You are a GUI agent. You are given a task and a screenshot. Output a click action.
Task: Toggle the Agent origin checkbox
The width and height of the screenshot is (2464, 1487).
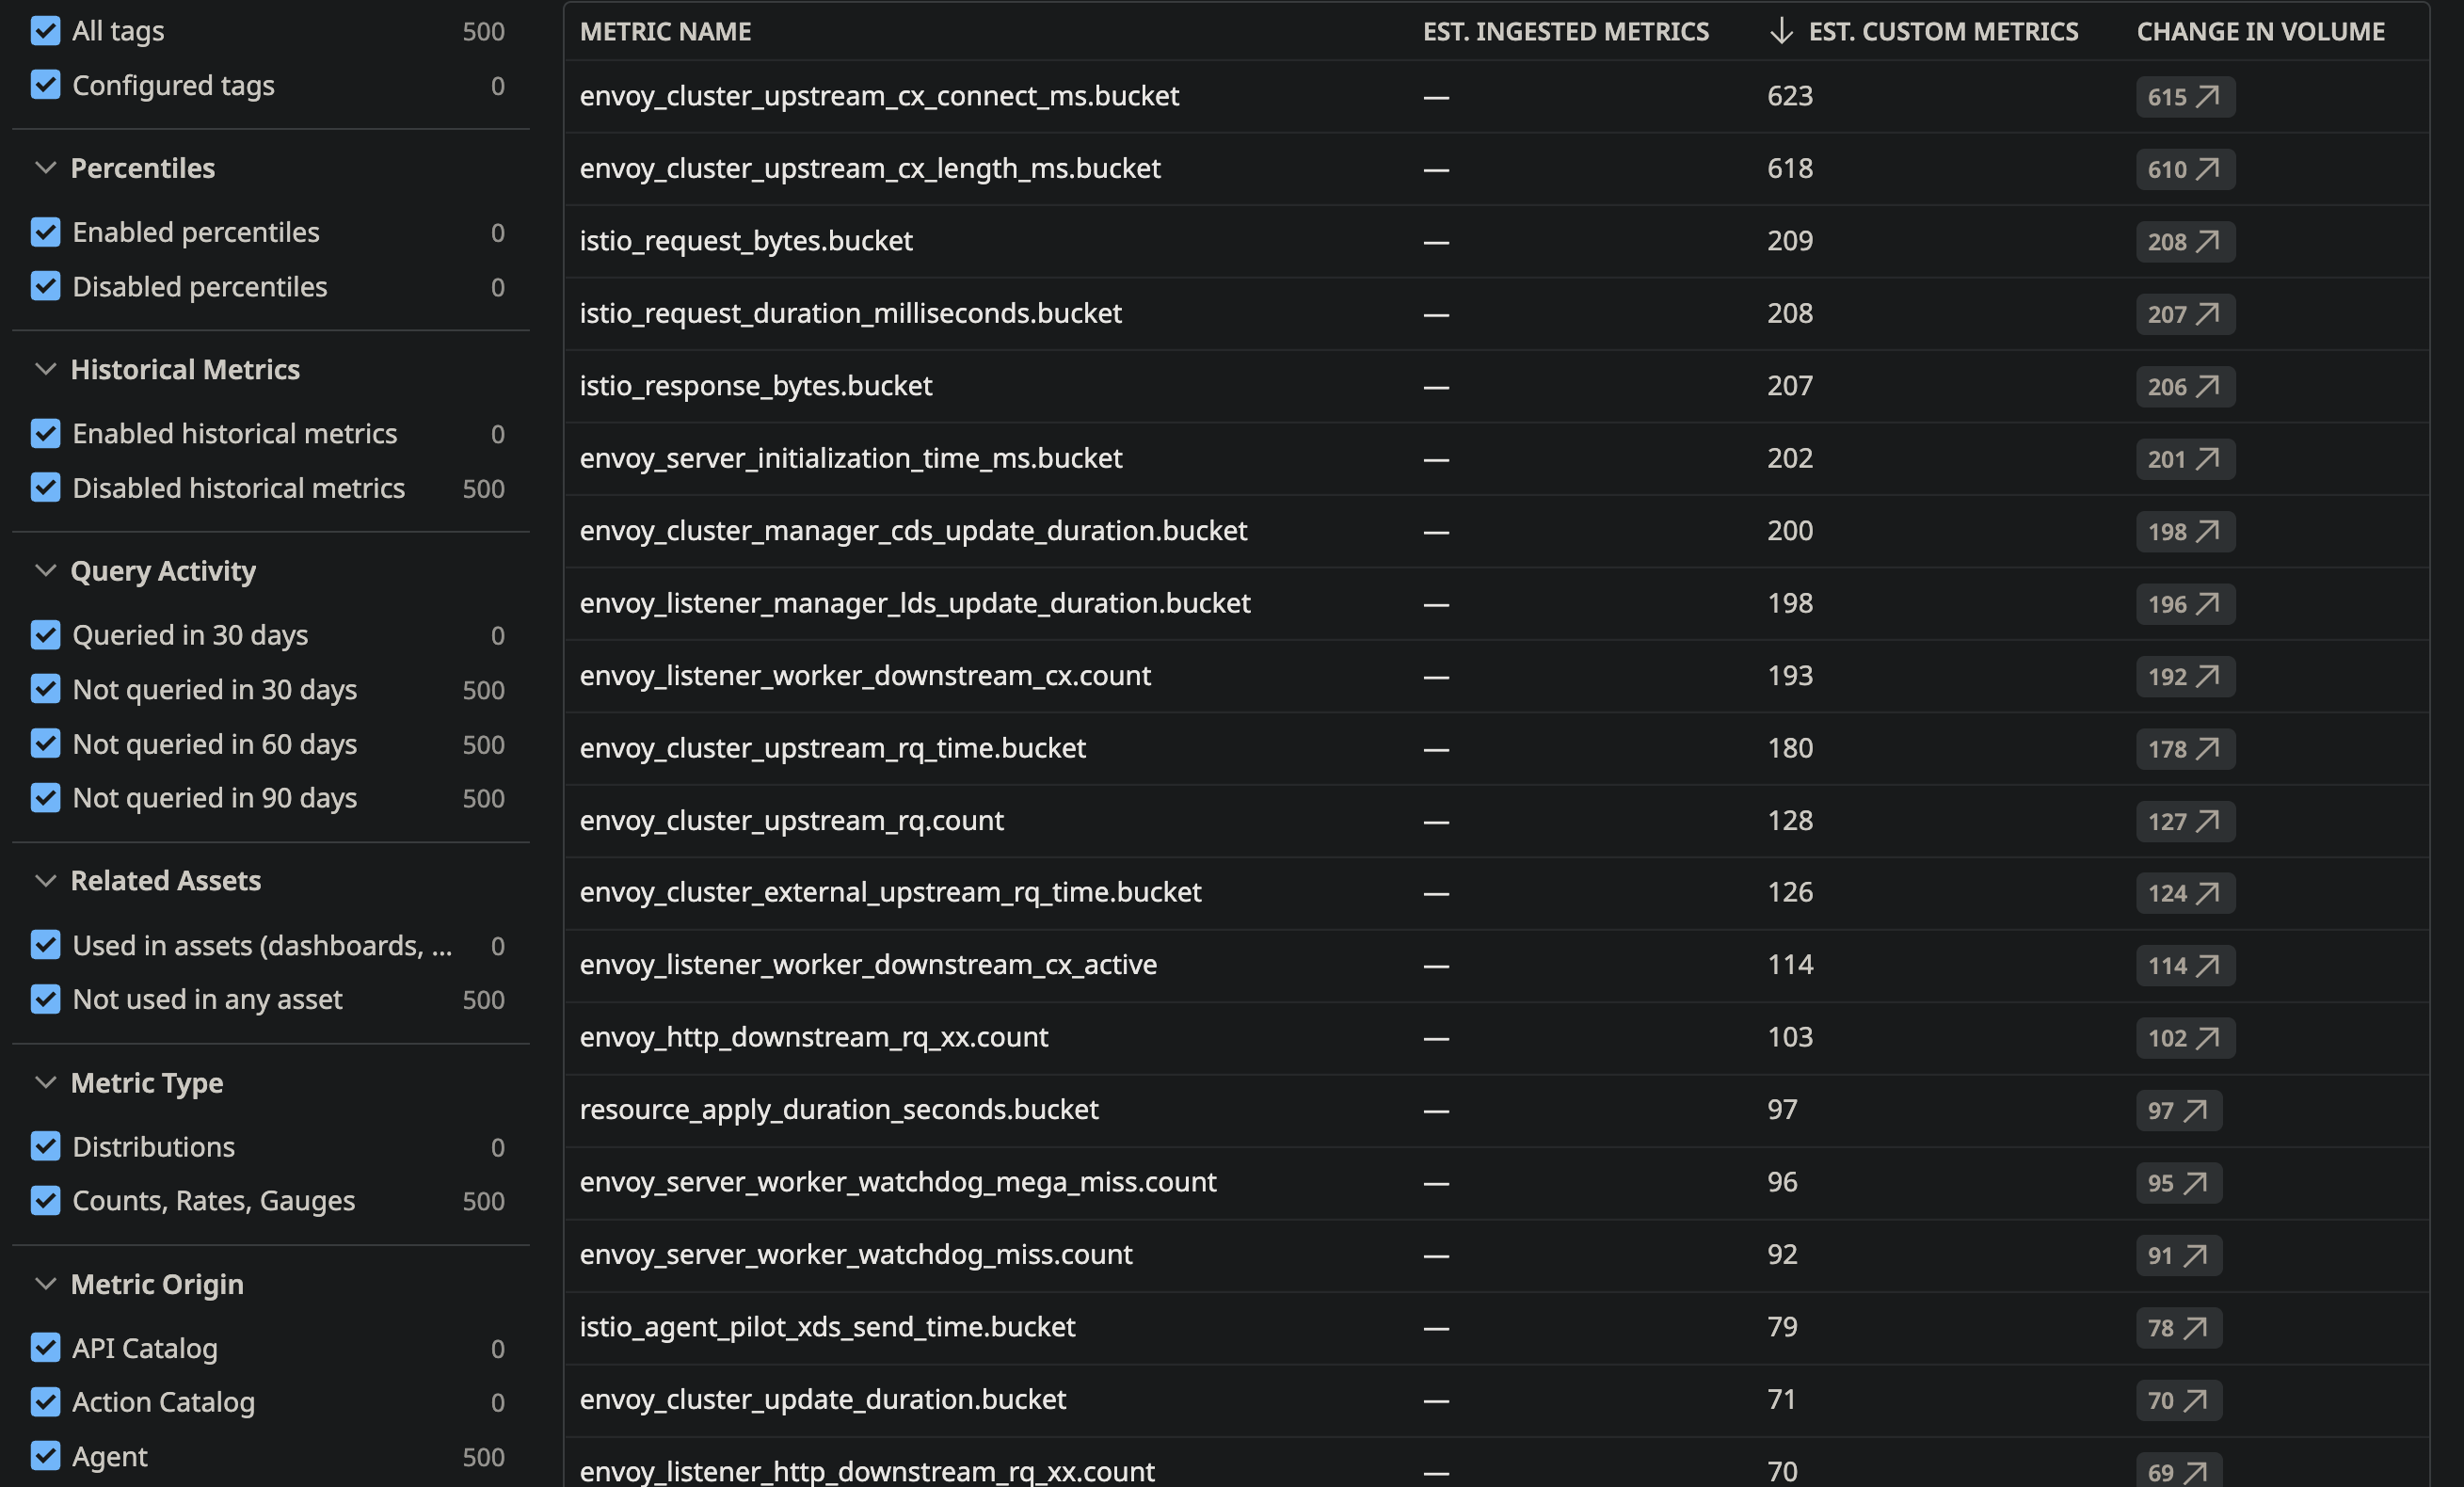point(45,1456)
